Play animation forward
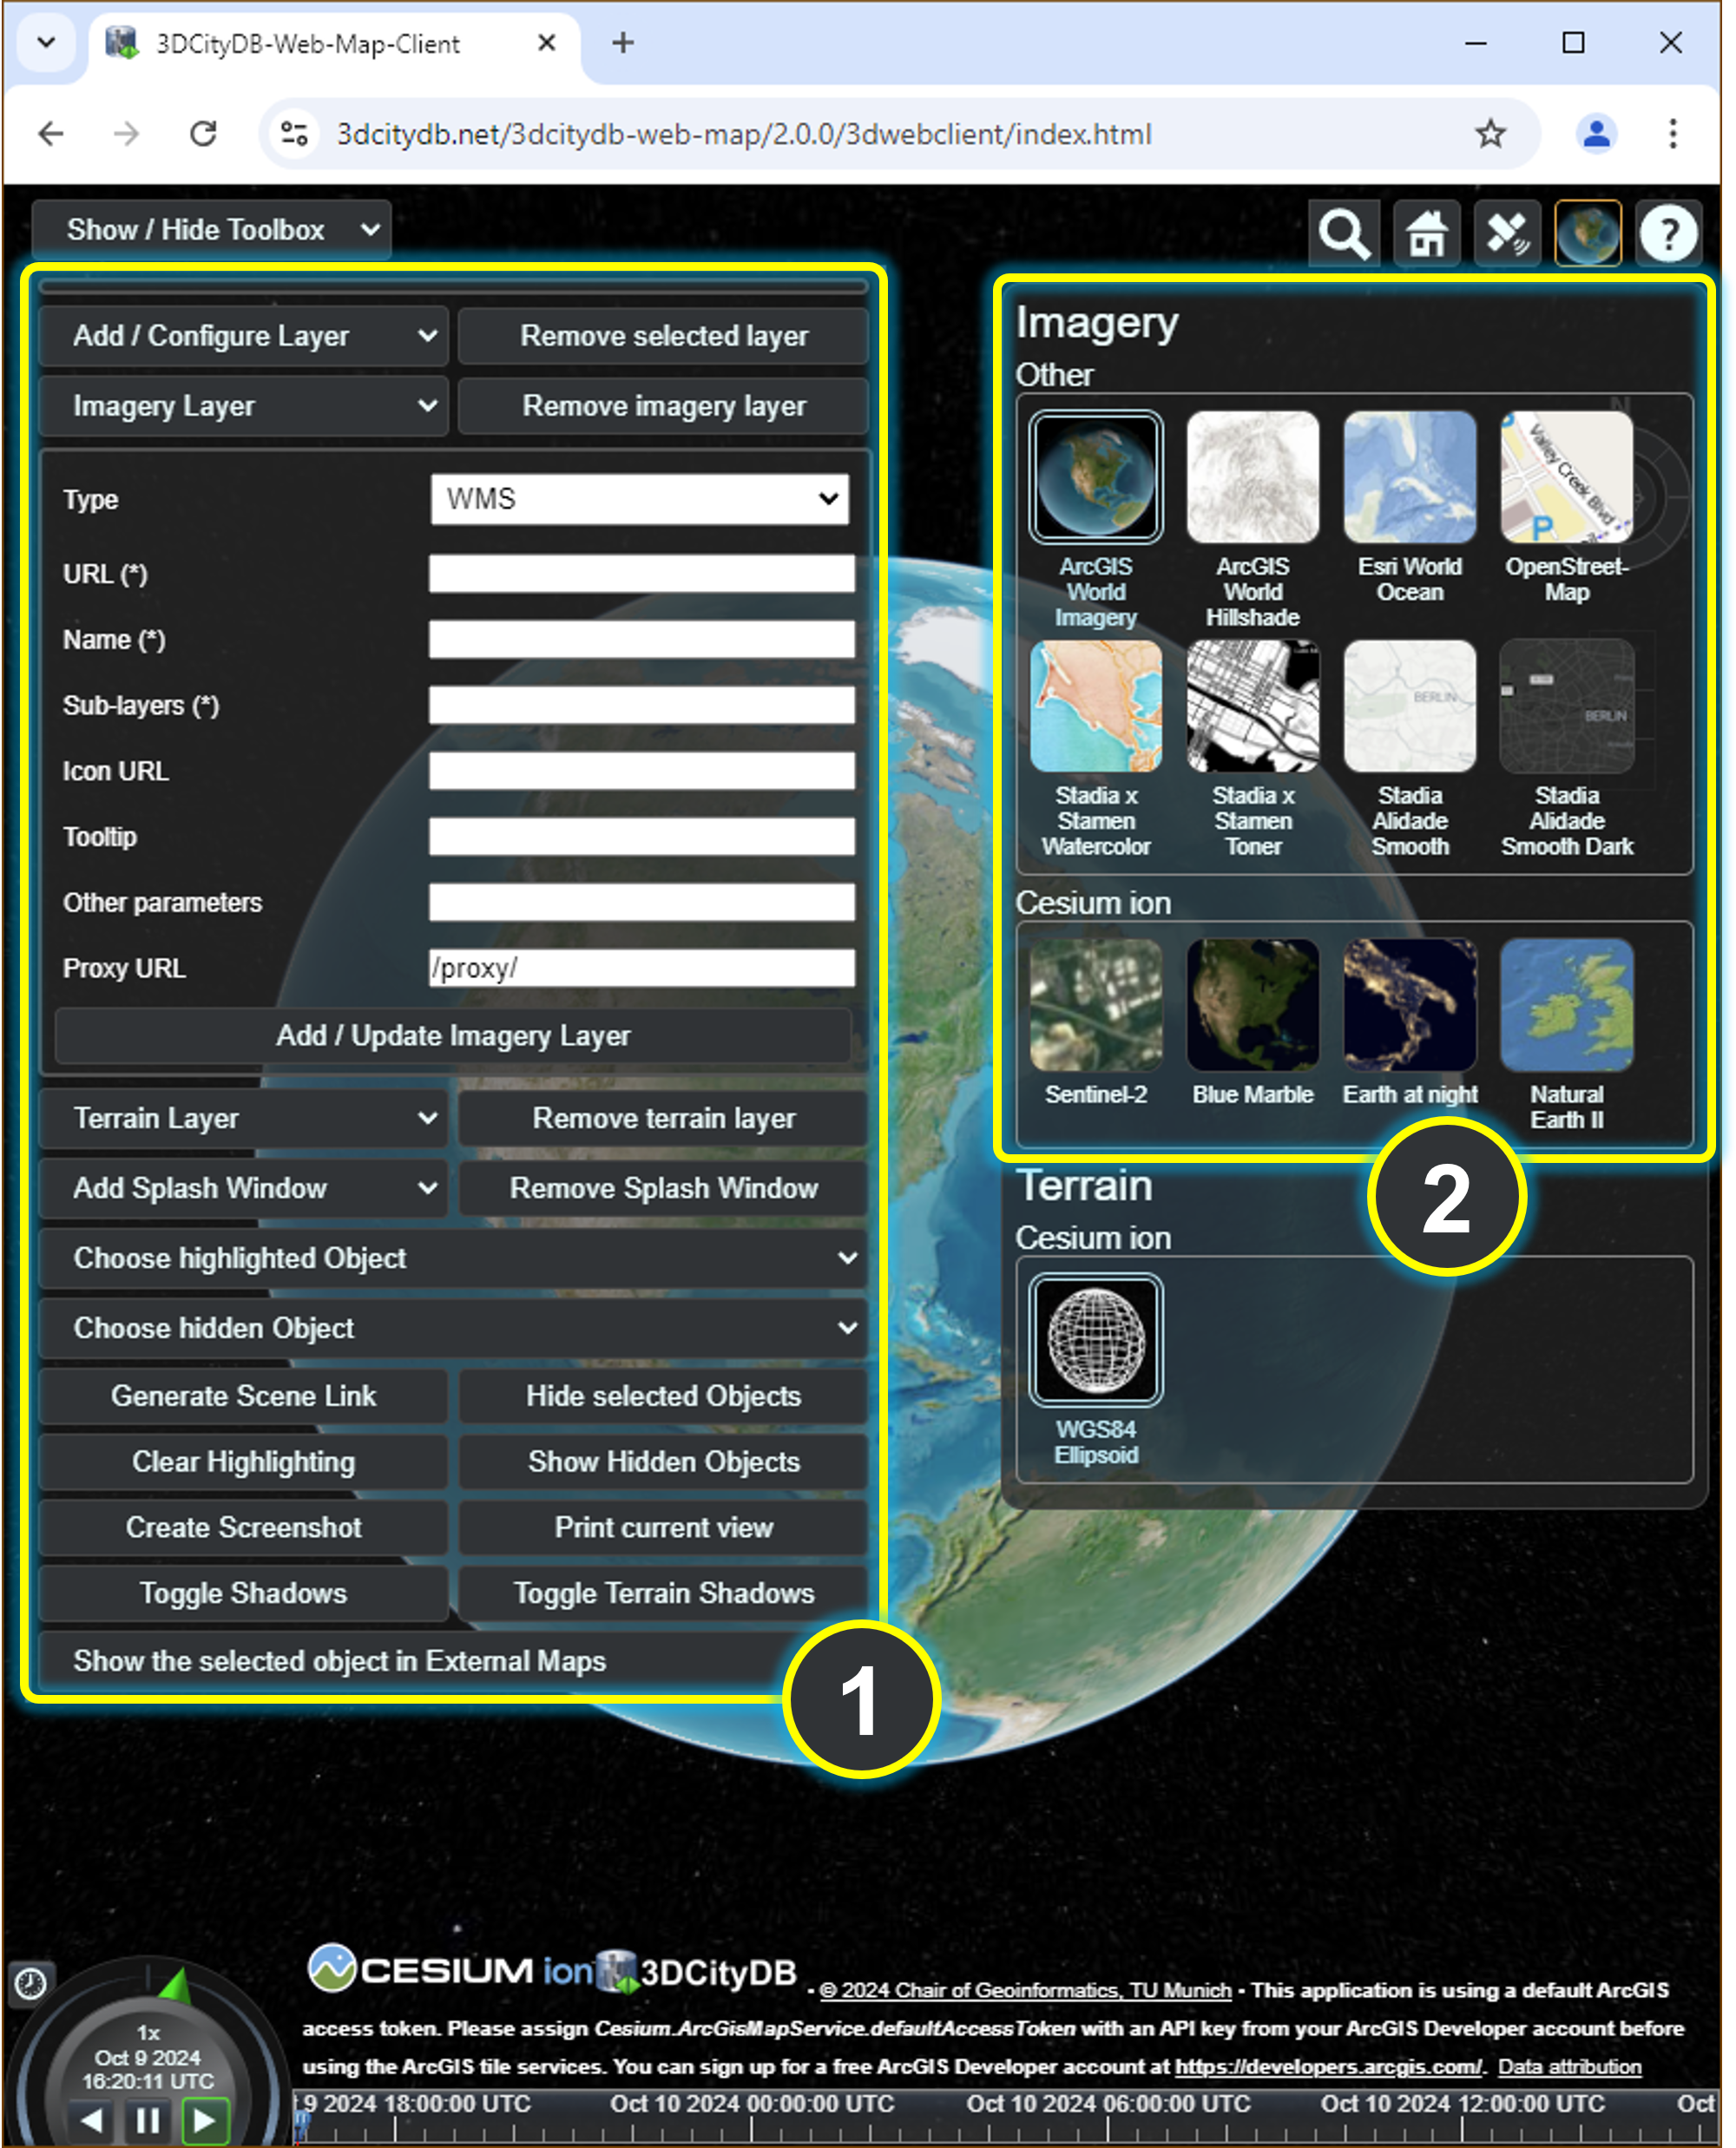This screenshot has height=2148, width=1736. [205, 2119]
